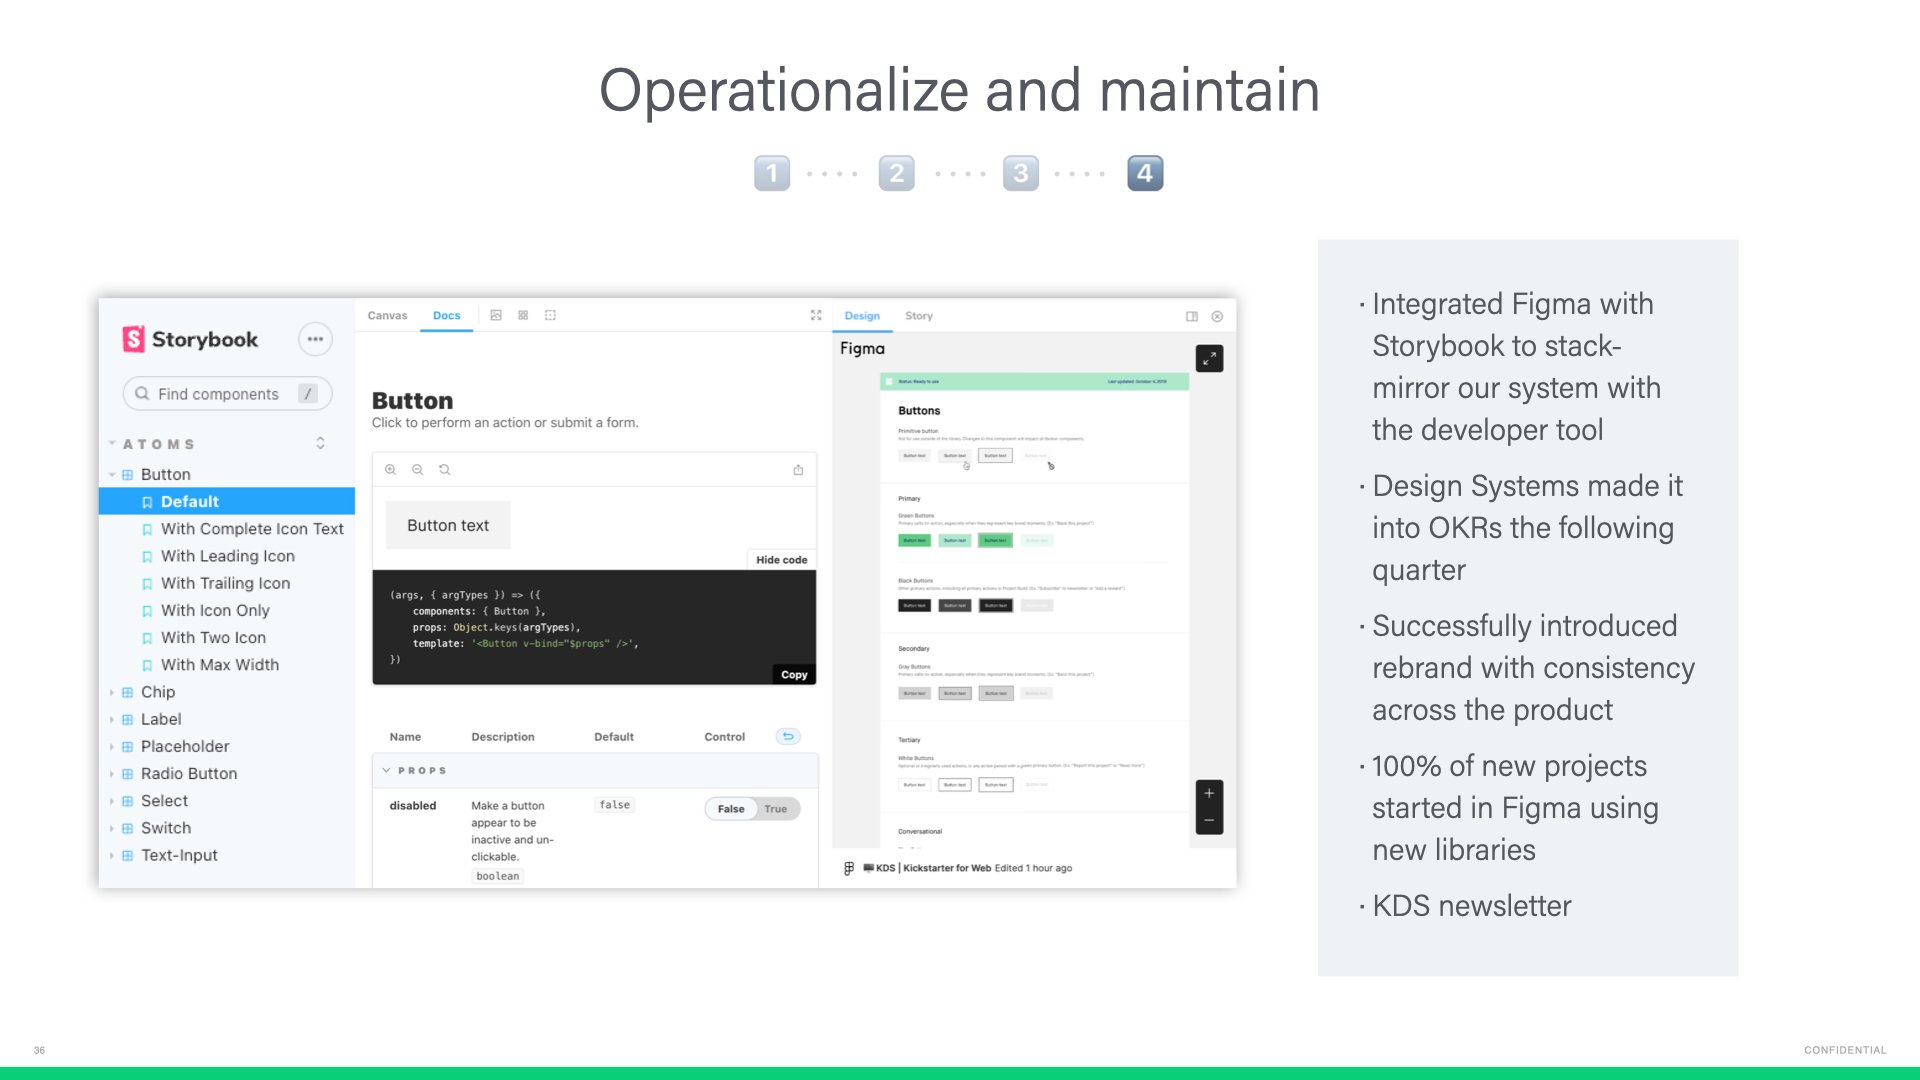
Task: Click the Chip component grid icon
Action: pos(128,692)
